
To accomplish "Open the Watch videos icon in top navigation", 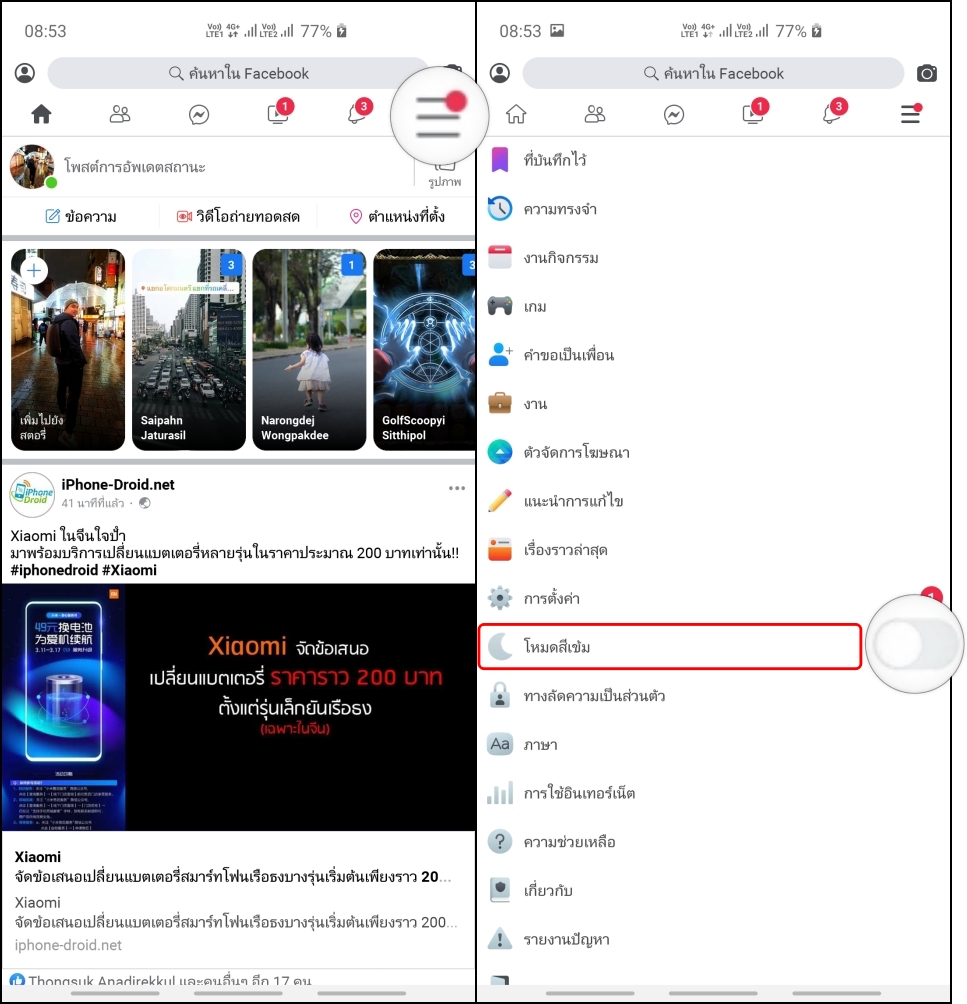I will coord(278,114).
